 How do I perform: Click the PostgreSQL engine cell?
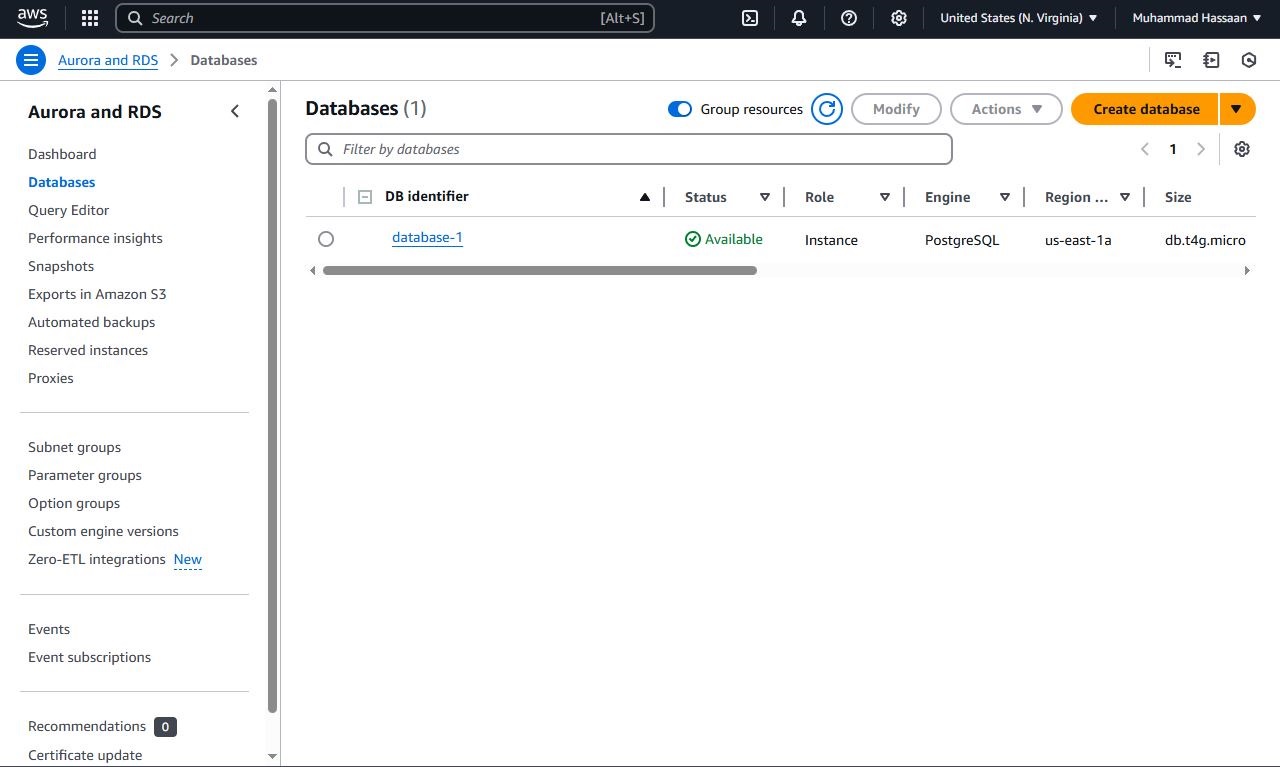pyautogui.click(x=962, y=240)
